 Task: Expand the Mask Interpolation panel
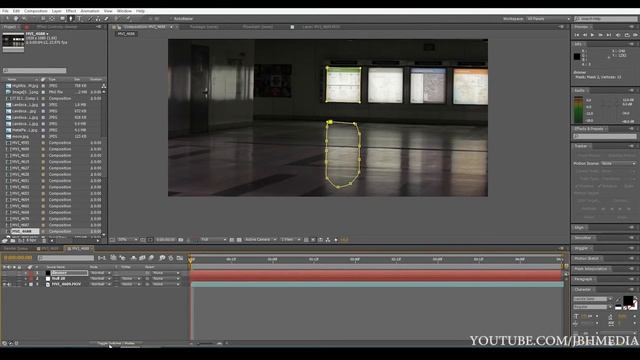point(591,269)
